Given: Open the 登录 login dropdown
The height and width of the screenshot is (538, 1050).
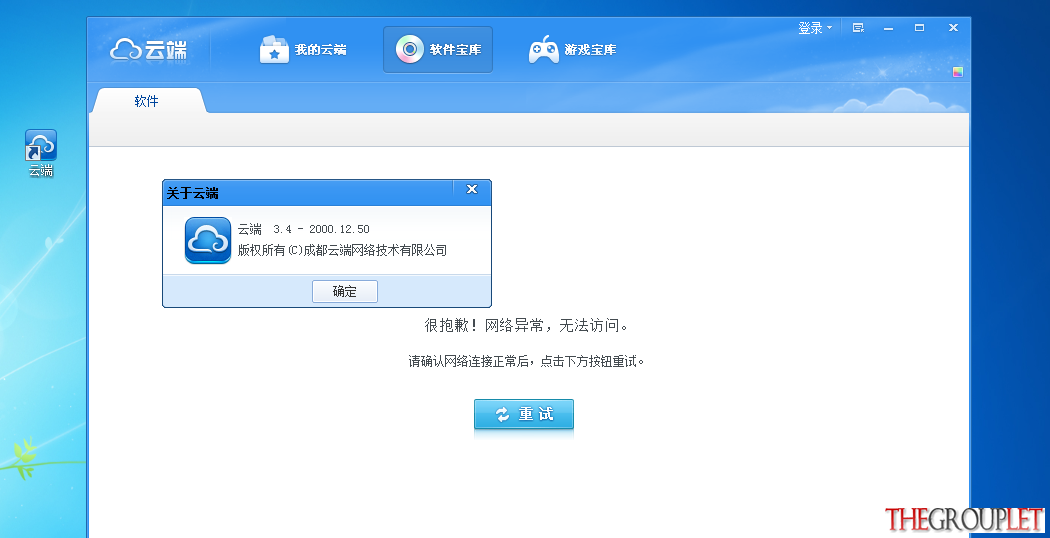Looking at the screenshot, I should [814, 28].
